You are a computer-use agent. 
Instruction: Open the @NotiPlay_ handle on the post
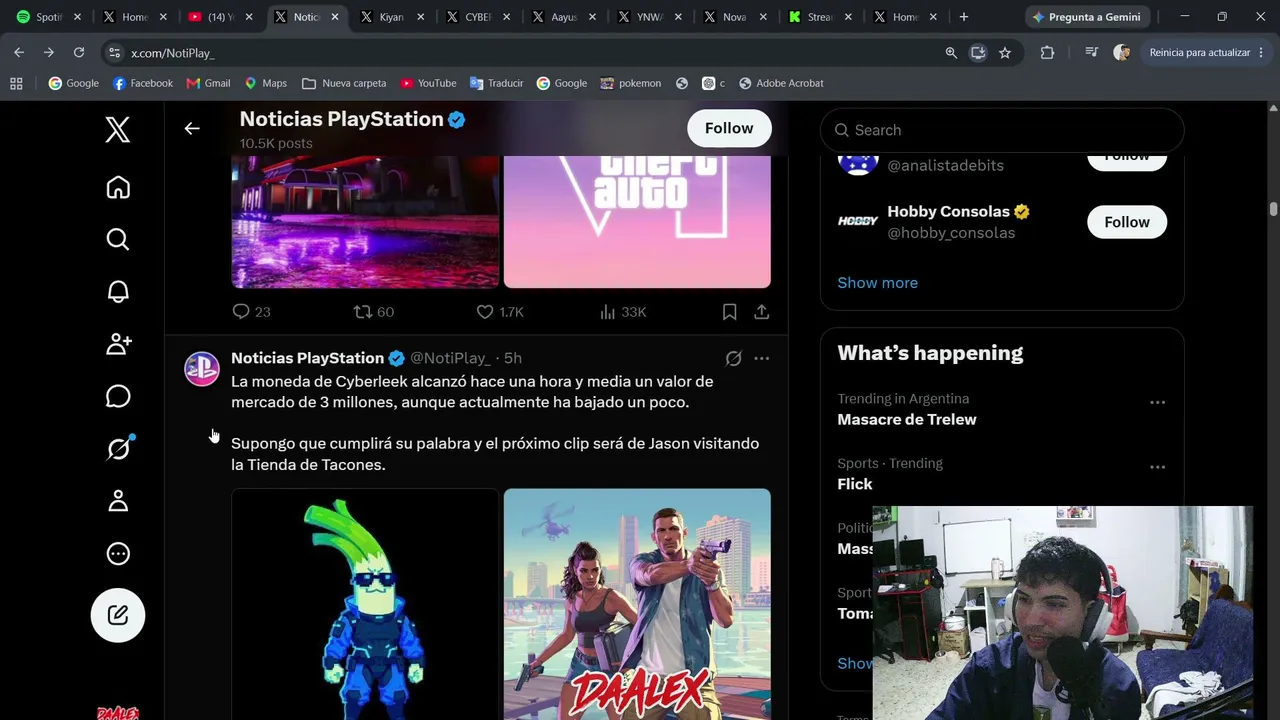450,358
